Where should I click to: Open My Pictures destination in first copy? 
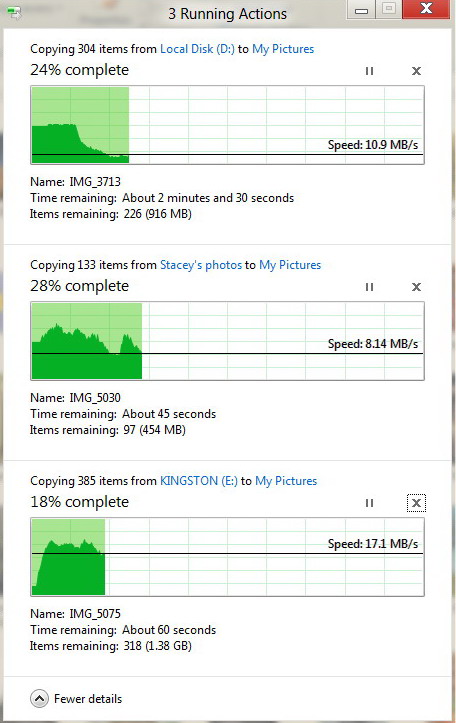(283, 49)
